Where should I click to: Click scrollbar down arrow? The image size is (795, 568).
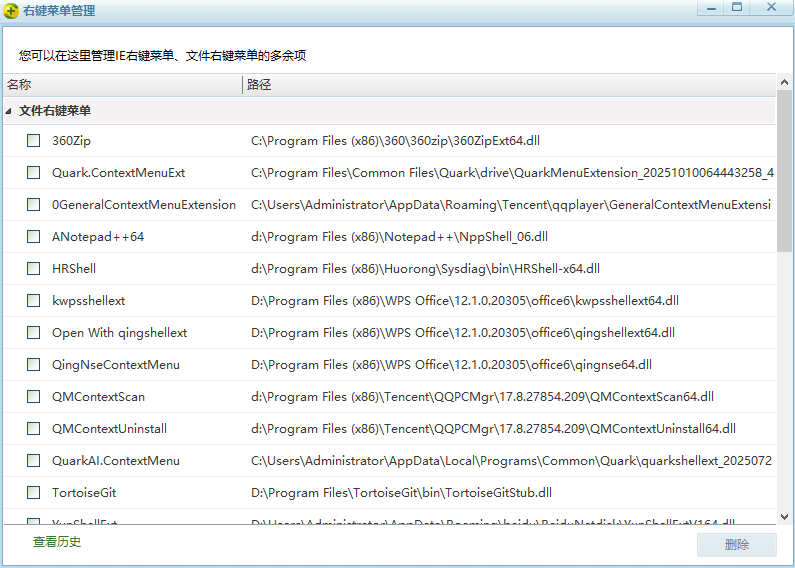click(x=784, y=517)
